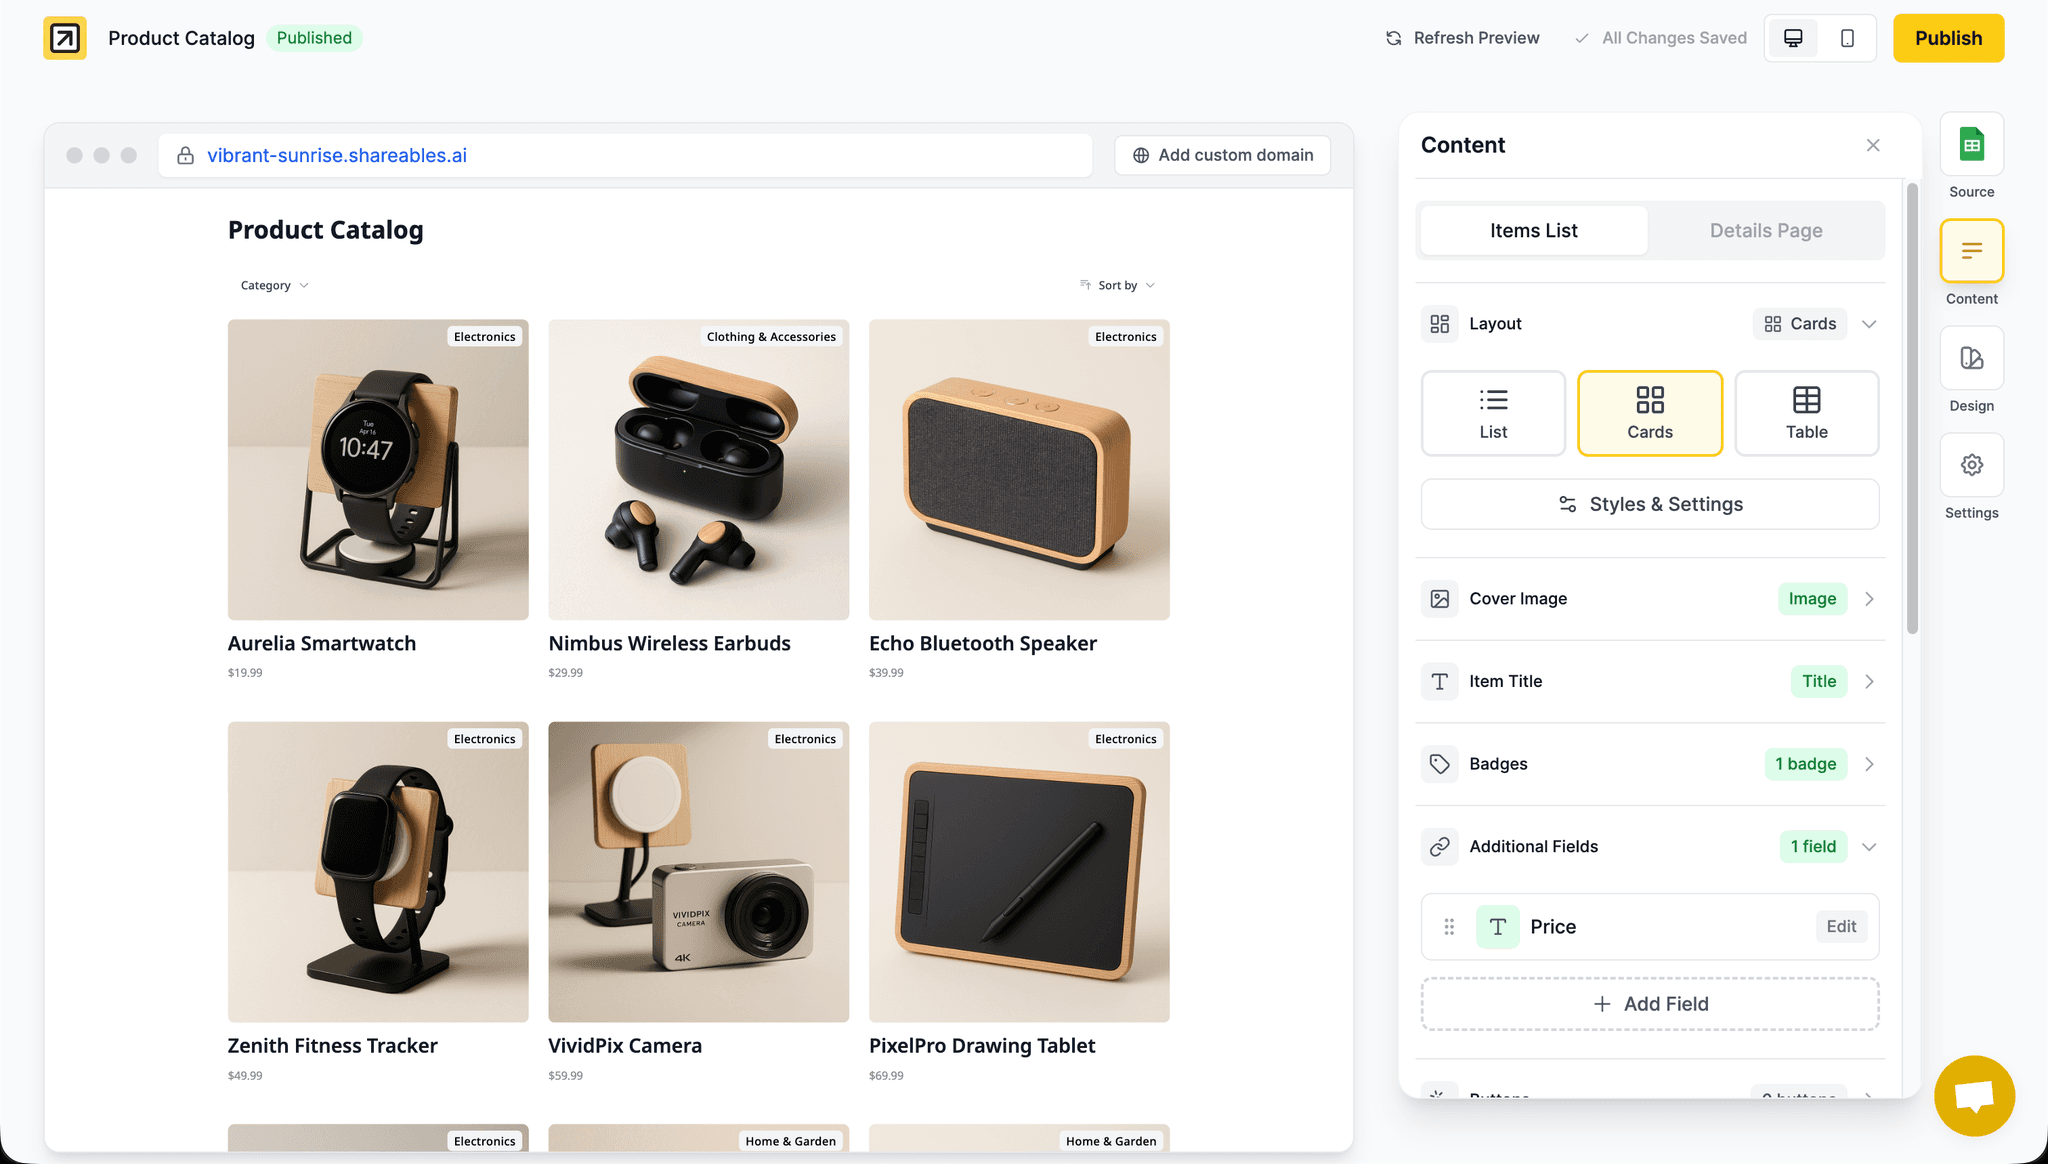
Task: Click the app logo arrow icon
Action: click(x=65, y=38)
